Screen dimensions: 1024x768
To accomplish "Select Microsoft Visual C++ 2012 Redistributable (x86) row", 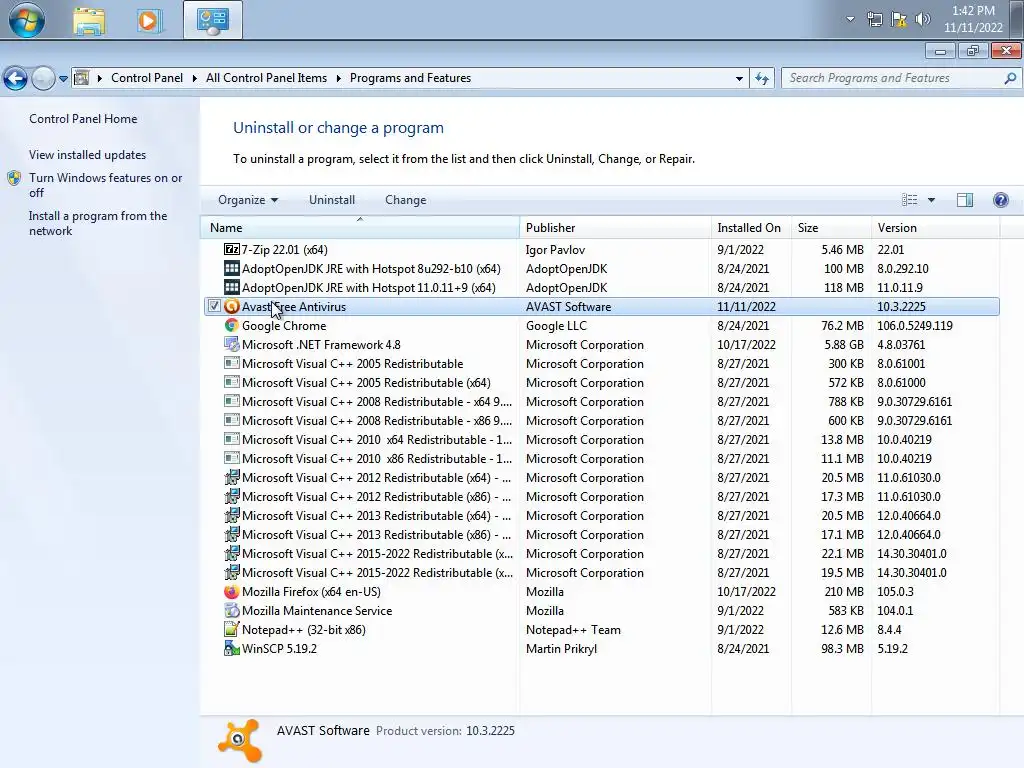I will coord(601,496).
